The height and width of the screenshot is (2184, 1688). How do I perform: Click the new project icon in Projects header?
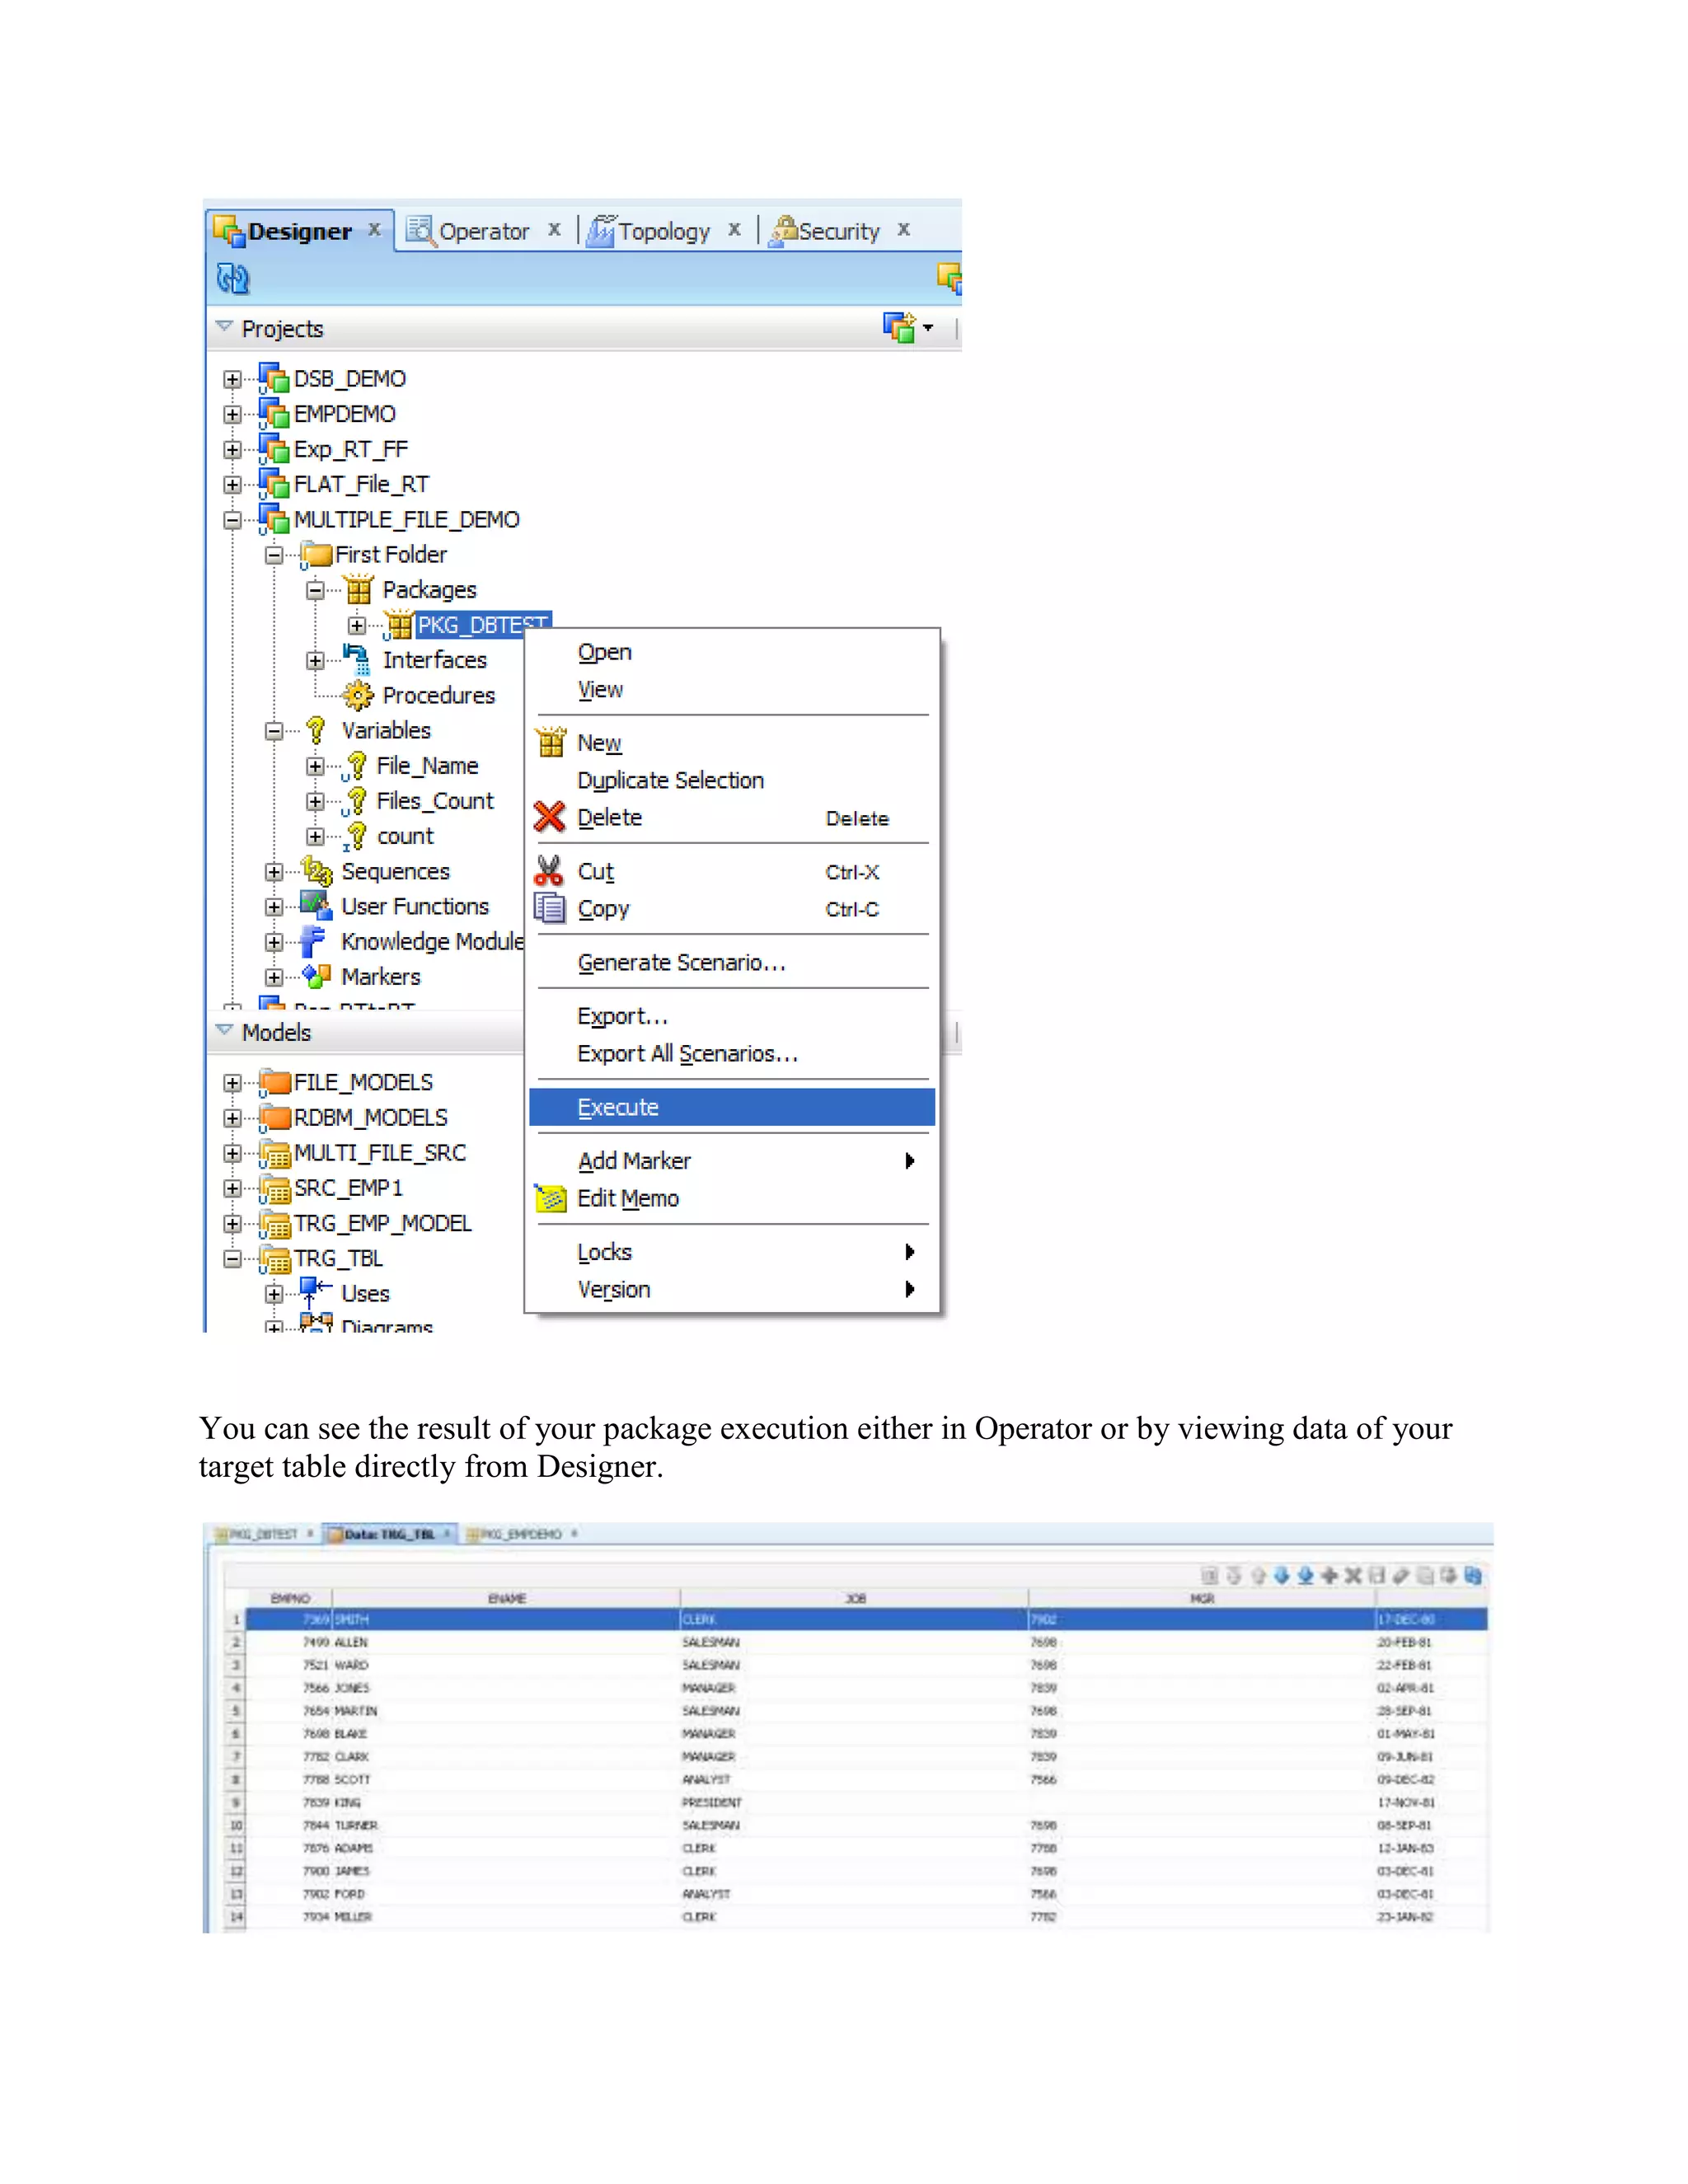(899, 327)
